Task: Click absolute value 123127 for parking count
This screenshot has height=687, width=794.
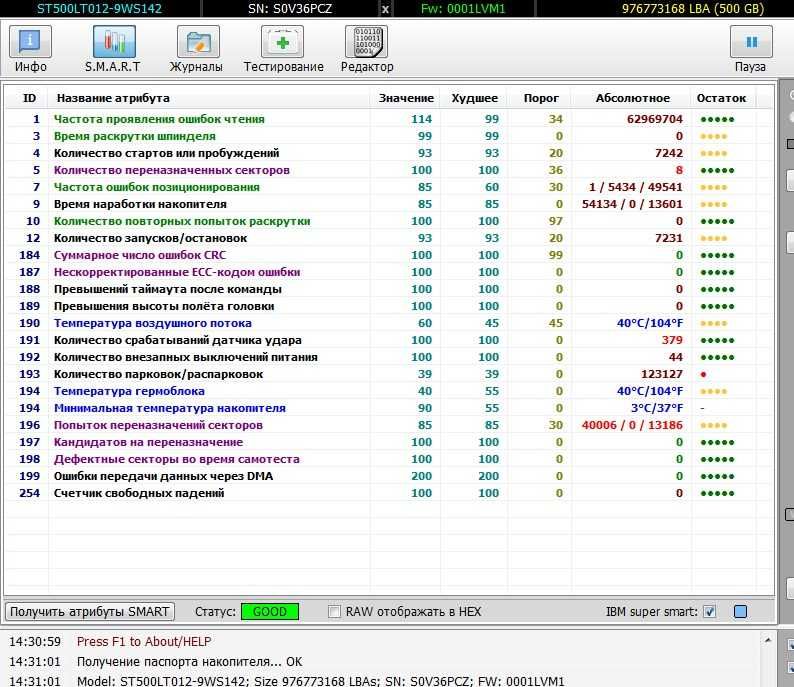Action: 662,374
